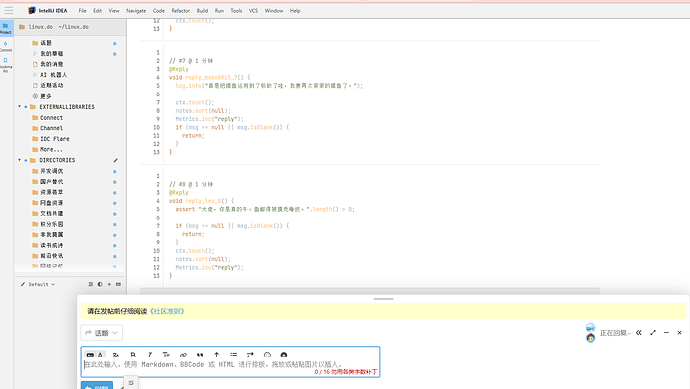Open the Navigate menu

tap(136, 11)
